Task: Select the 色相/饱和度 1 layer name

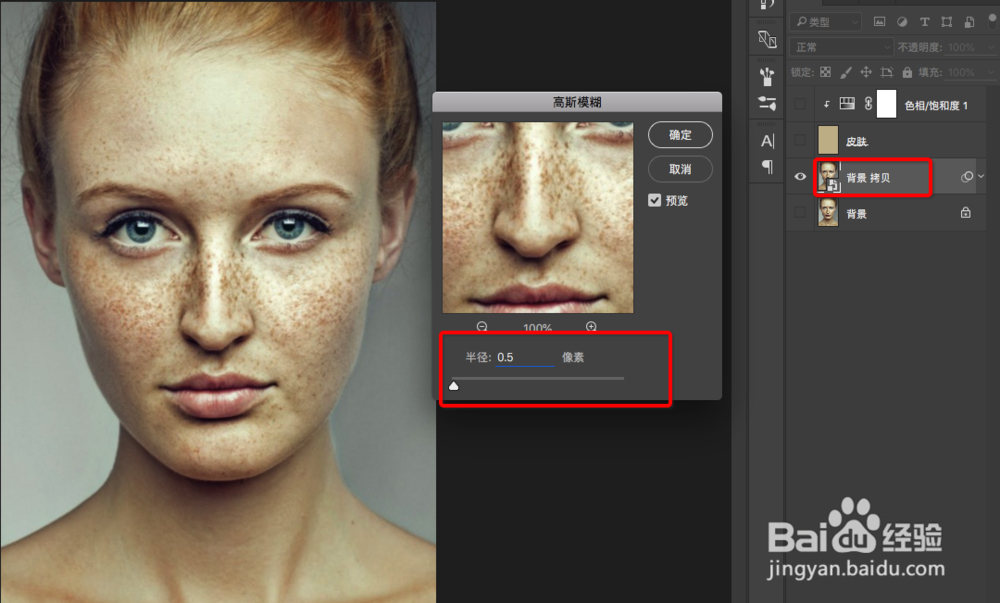Action: (x=936, y=105)
